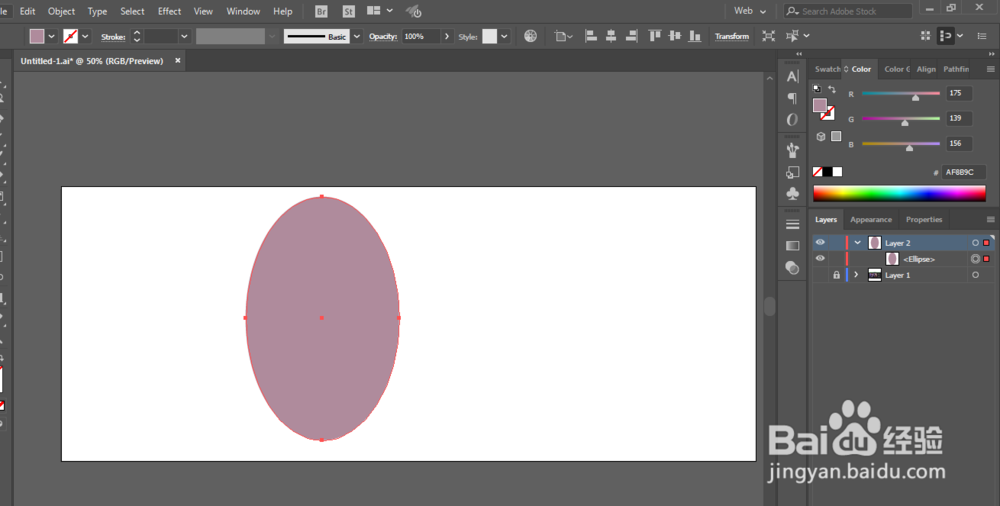Click the G color slider
The width and height of the screenshot is (1000, 506).
point(901,118)
